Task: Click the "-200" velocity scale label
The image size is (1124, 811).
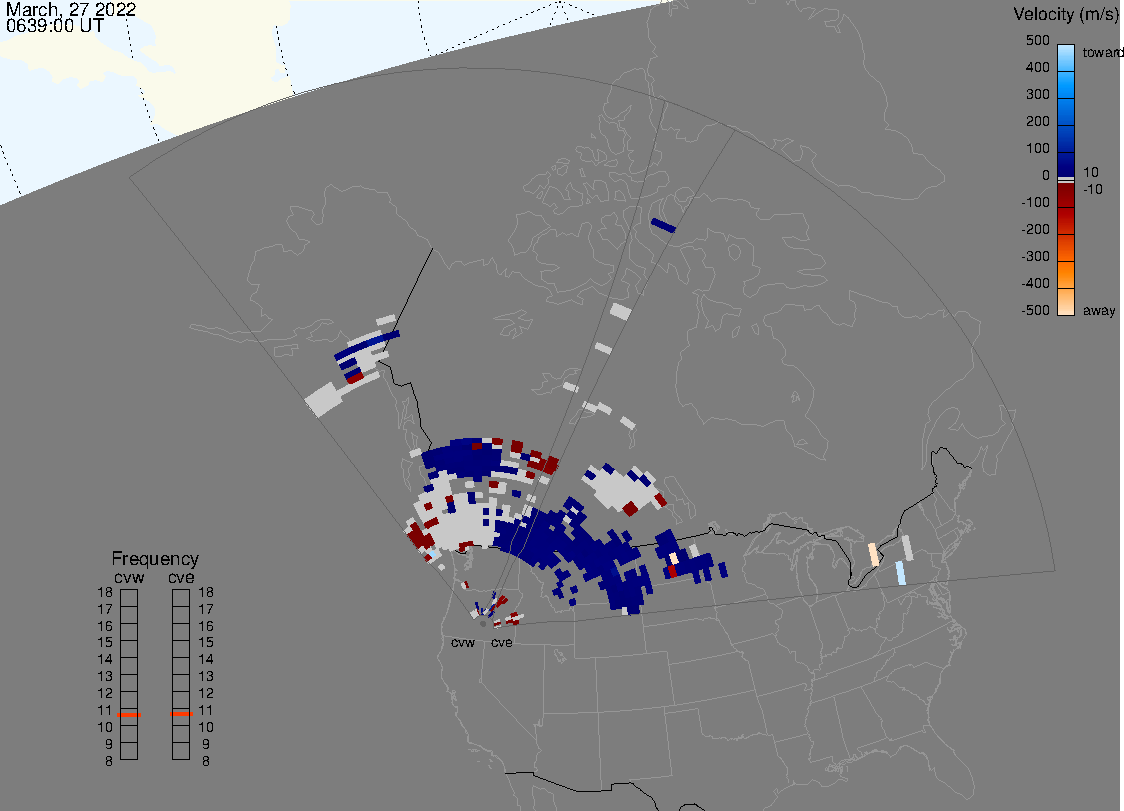Action: coord(1035,229)
